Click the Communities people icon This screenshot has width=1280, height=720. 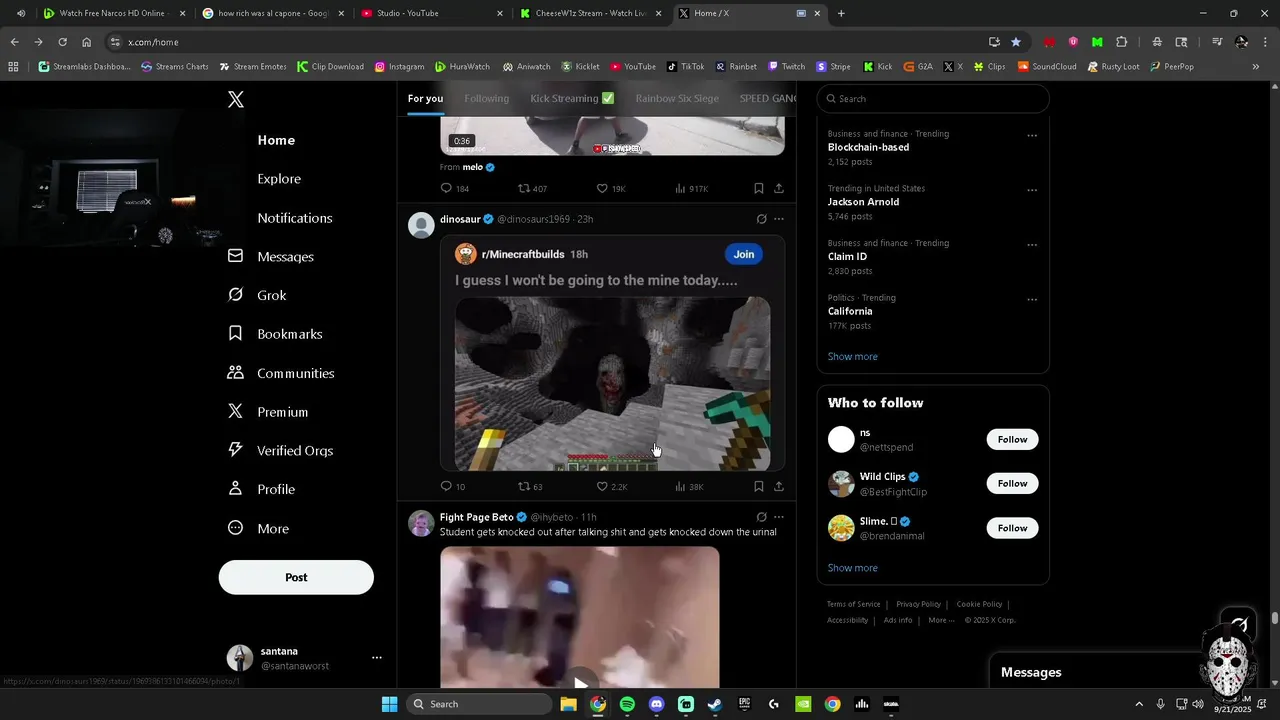235,372
